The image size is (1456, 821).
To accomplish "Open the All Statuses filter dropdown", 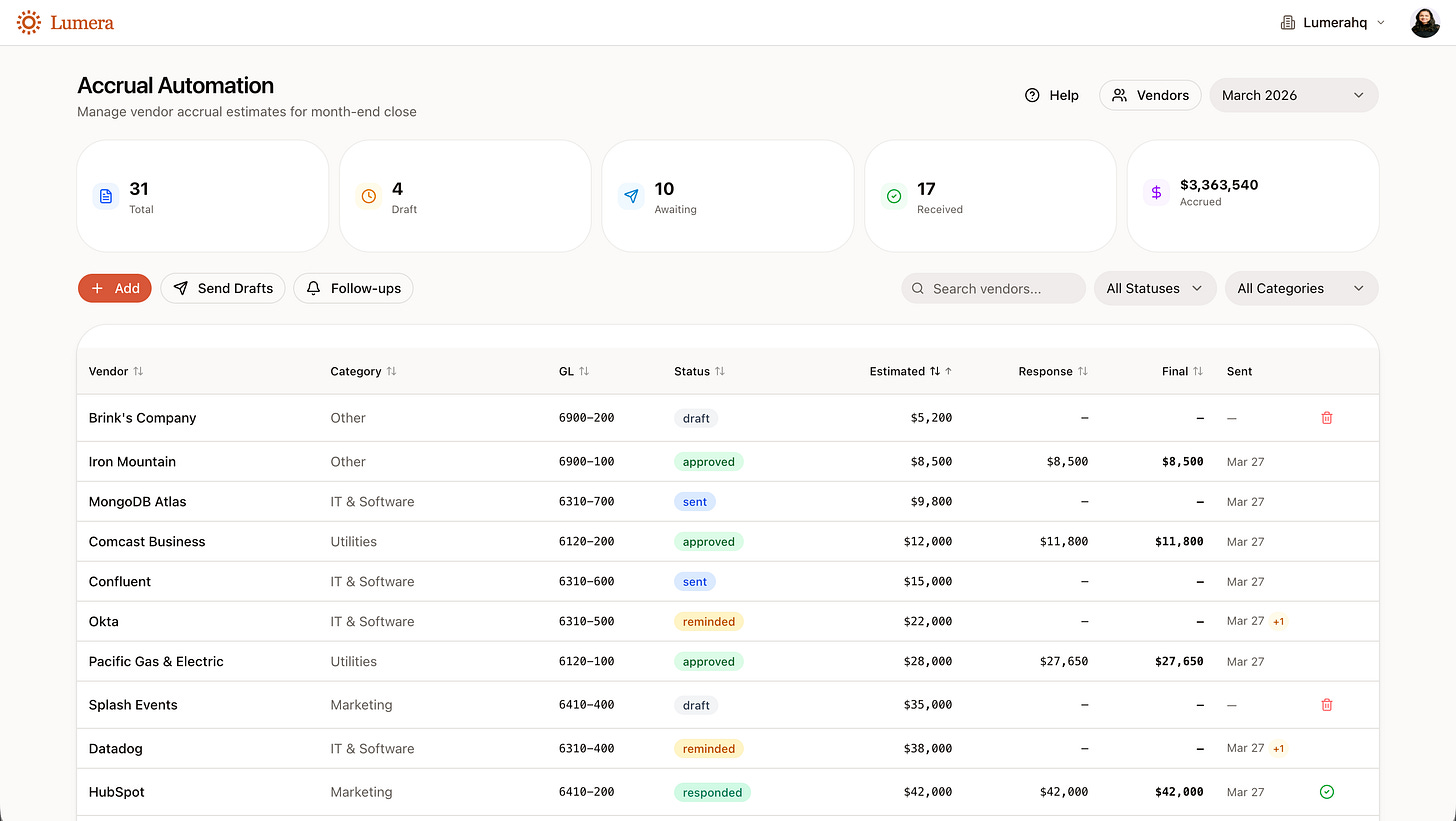I will (x=1155, y=288).
